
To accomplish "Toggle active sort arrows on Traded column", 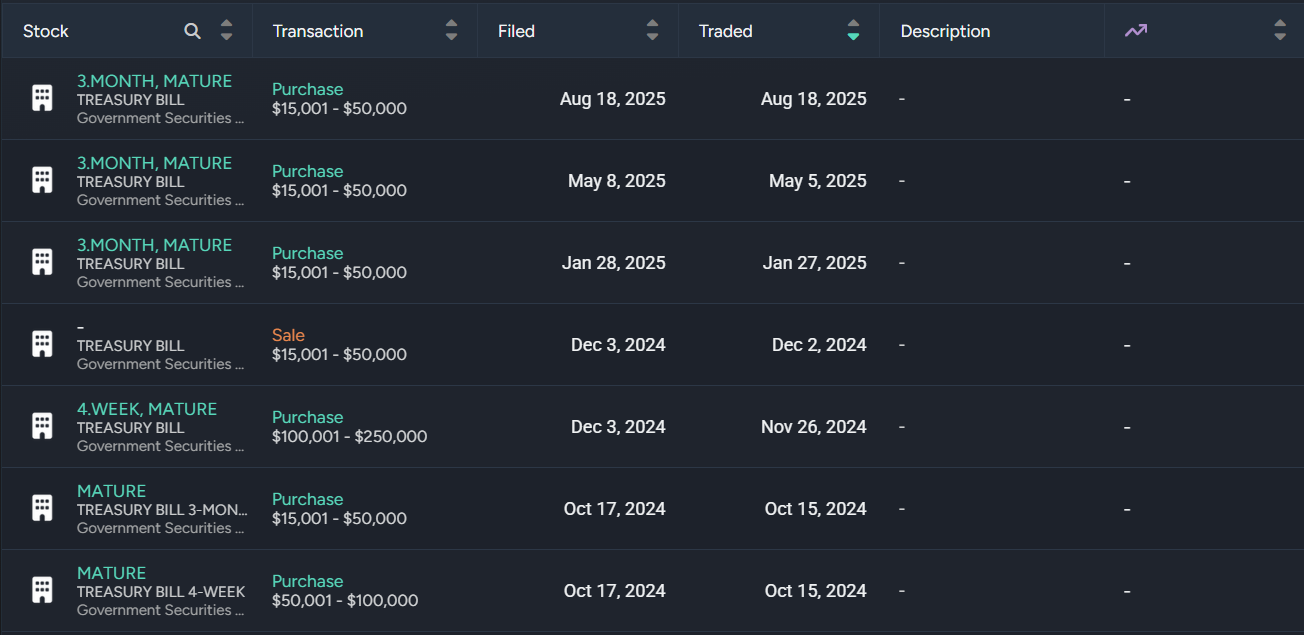I will (x=852, y=31).
